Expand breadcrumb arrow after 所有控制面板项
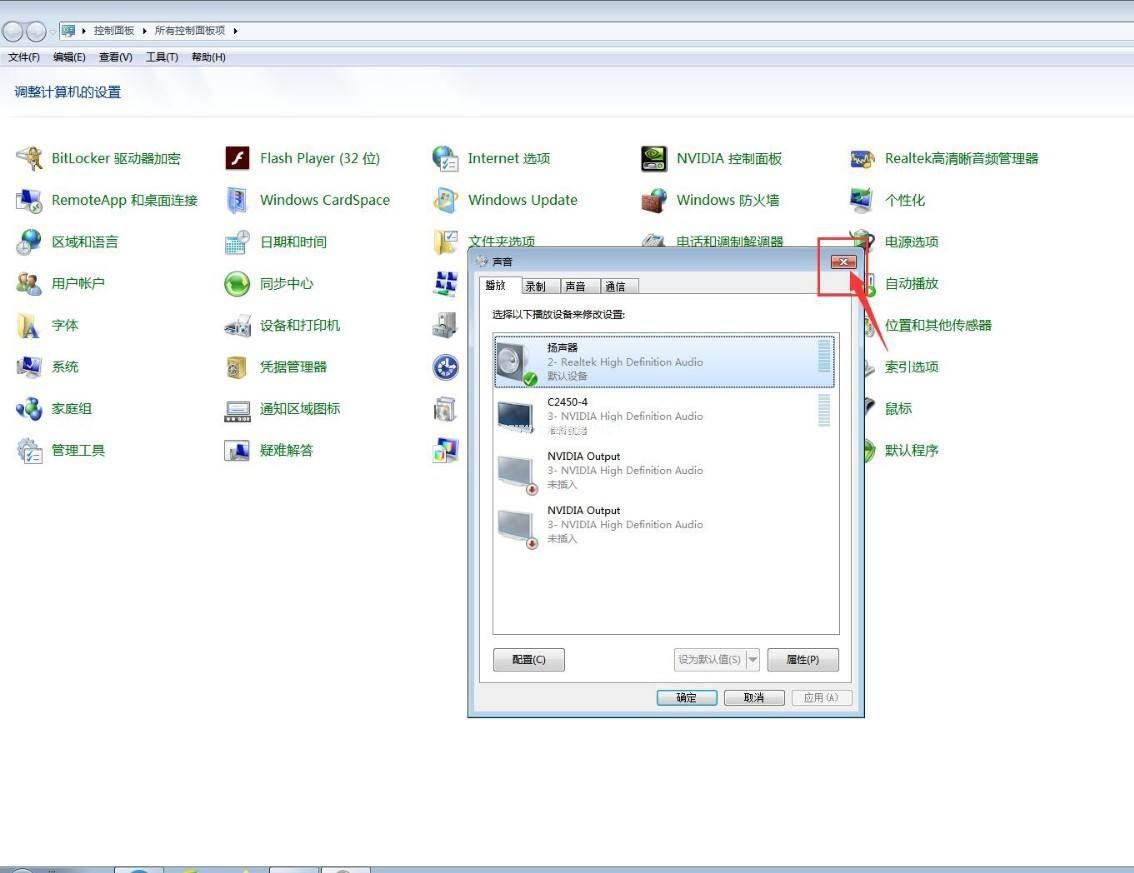Screen dimensions: 1134x873 coord(235,30)
